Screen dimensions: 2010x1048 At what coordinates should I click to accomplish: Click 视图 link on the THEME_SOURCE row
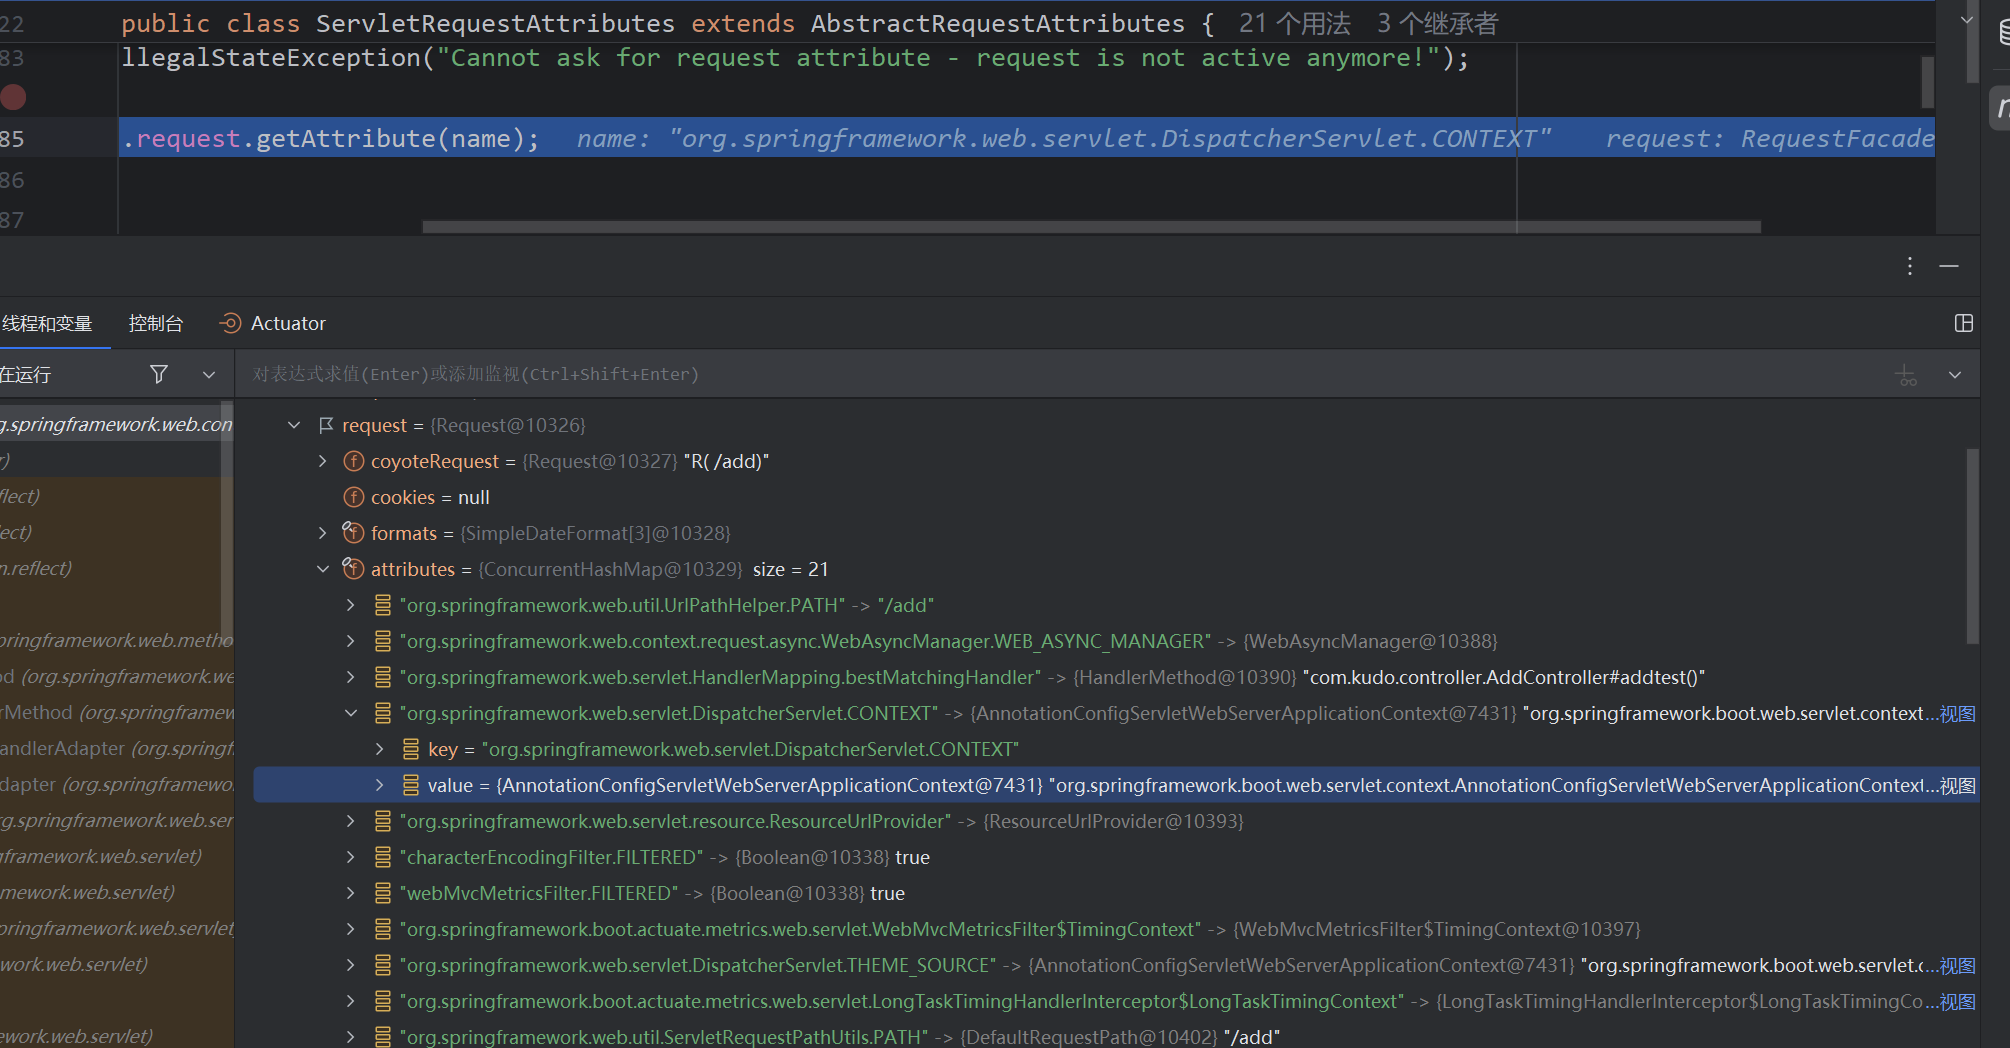pos(1958,965)
